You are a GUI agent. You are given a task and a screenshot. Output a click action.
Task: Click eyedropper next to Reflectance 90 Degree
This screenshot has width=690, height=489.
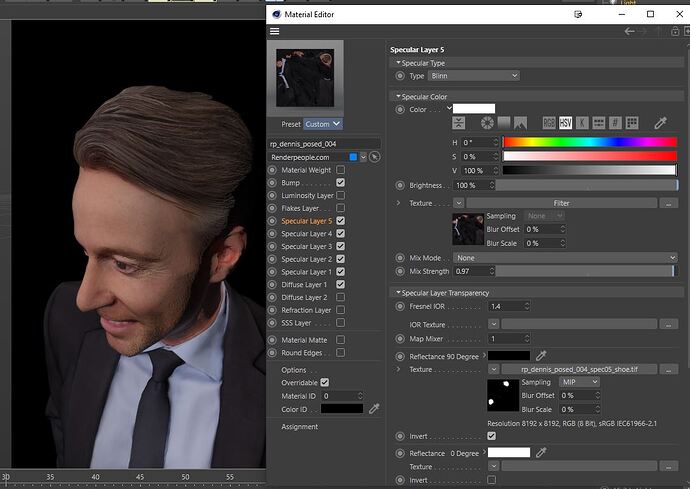541,355
